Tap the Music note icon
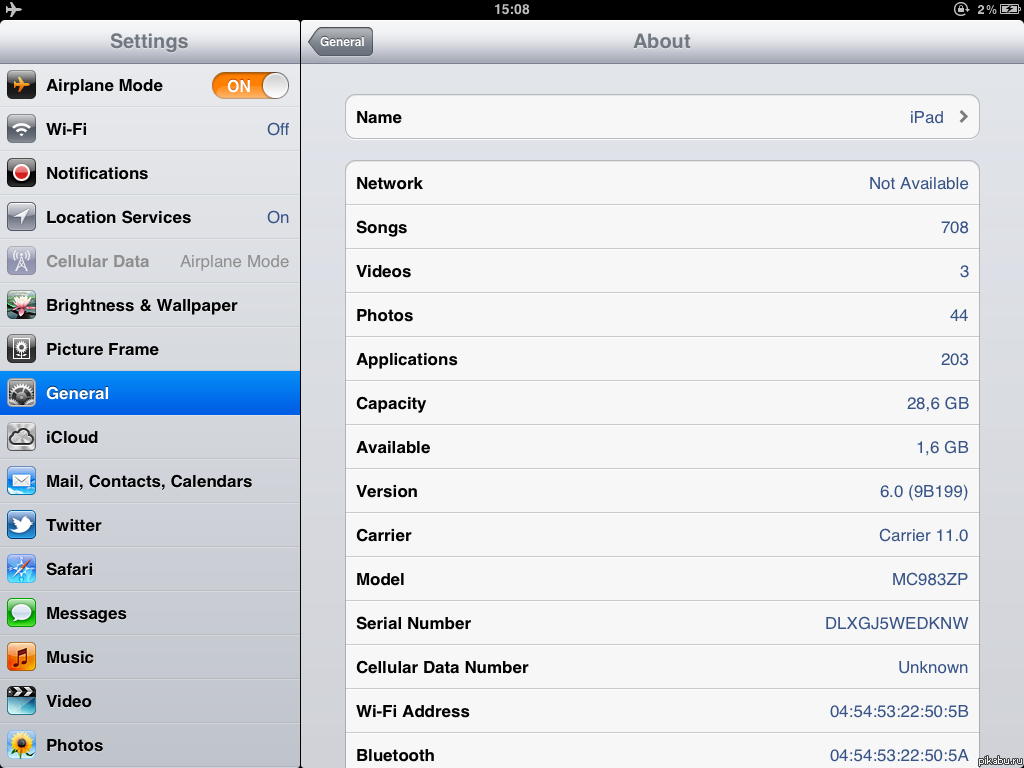Image resolution: width=1024 pixels, height=768 pixels. (x=21, y=657)
